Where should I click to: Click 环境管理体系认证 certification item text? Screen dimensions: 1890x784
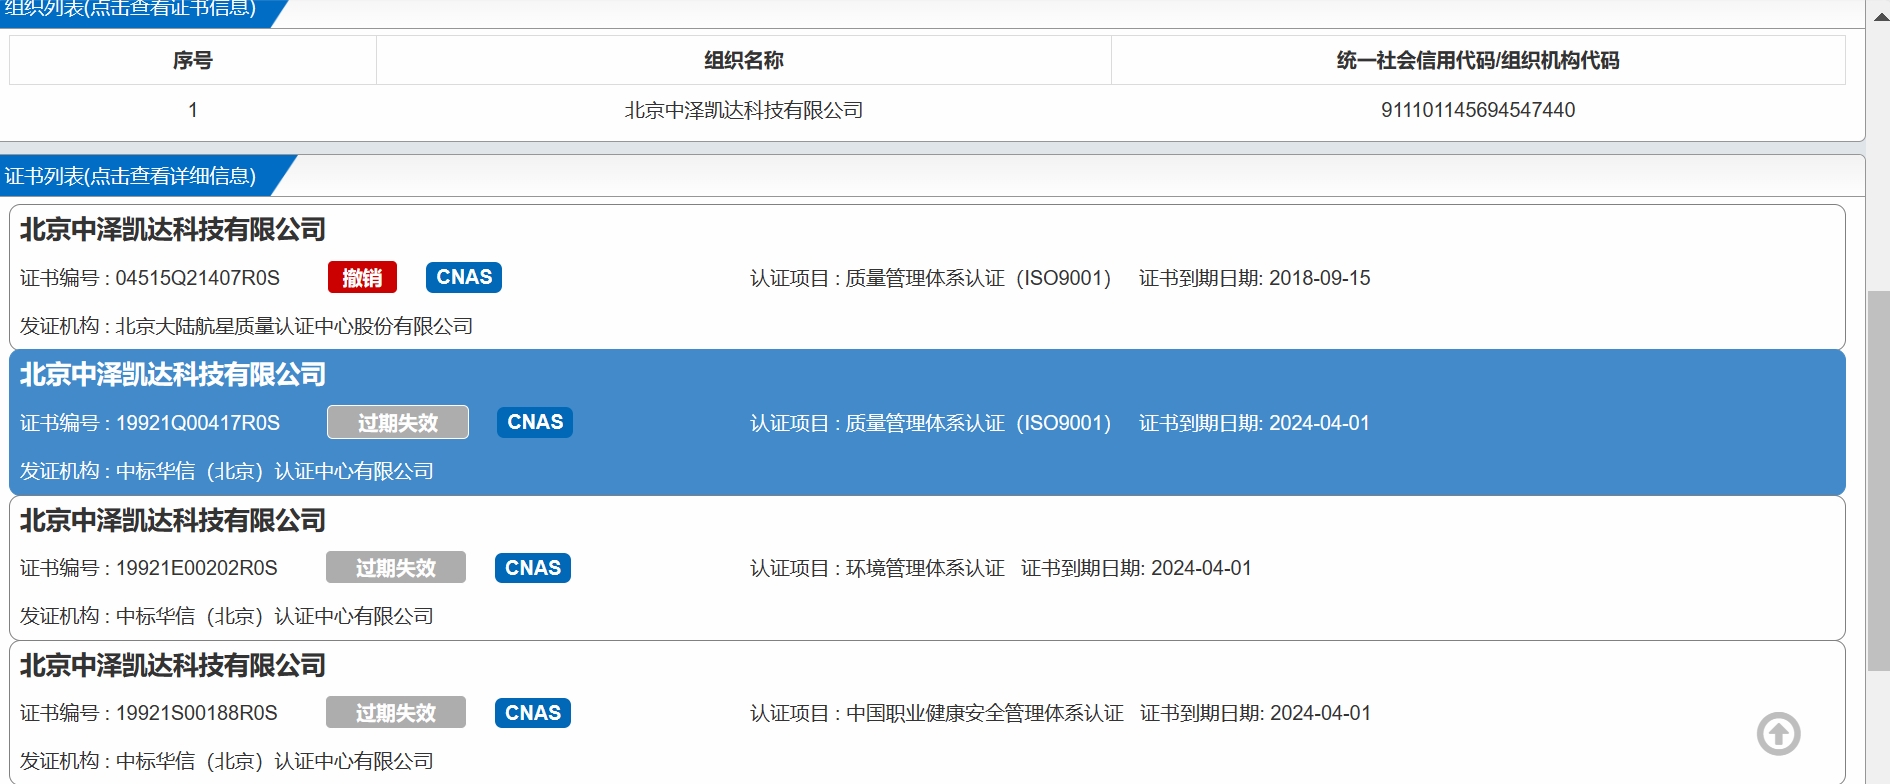coord(925,568)
